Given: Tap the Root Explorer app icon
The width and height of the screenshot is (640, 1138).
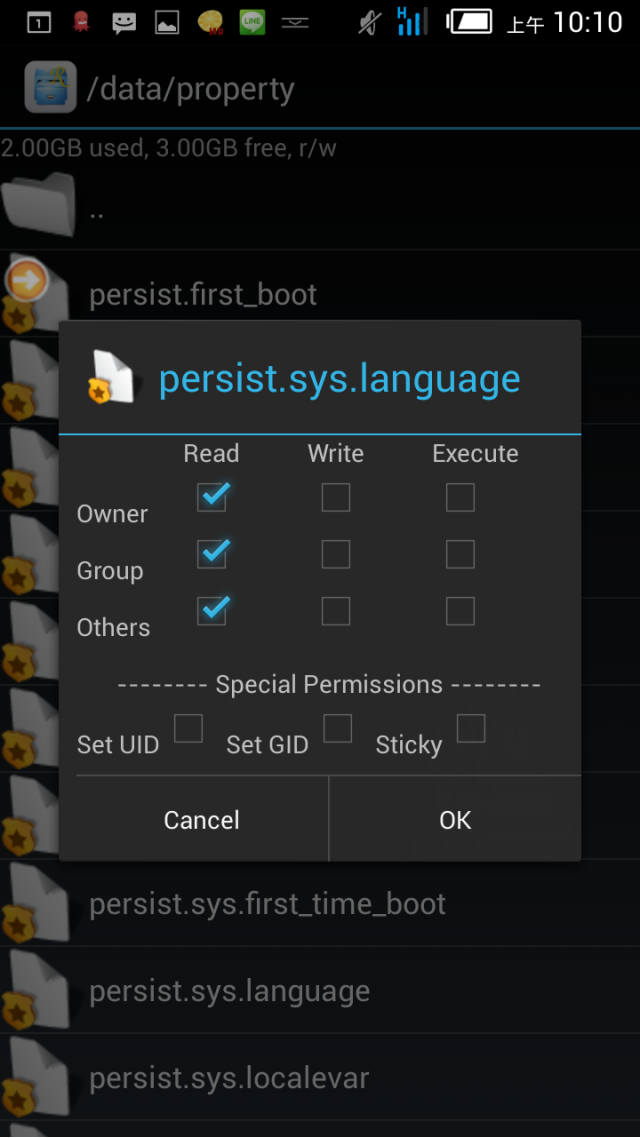Looking at the screenshot, I should (50, 88).
